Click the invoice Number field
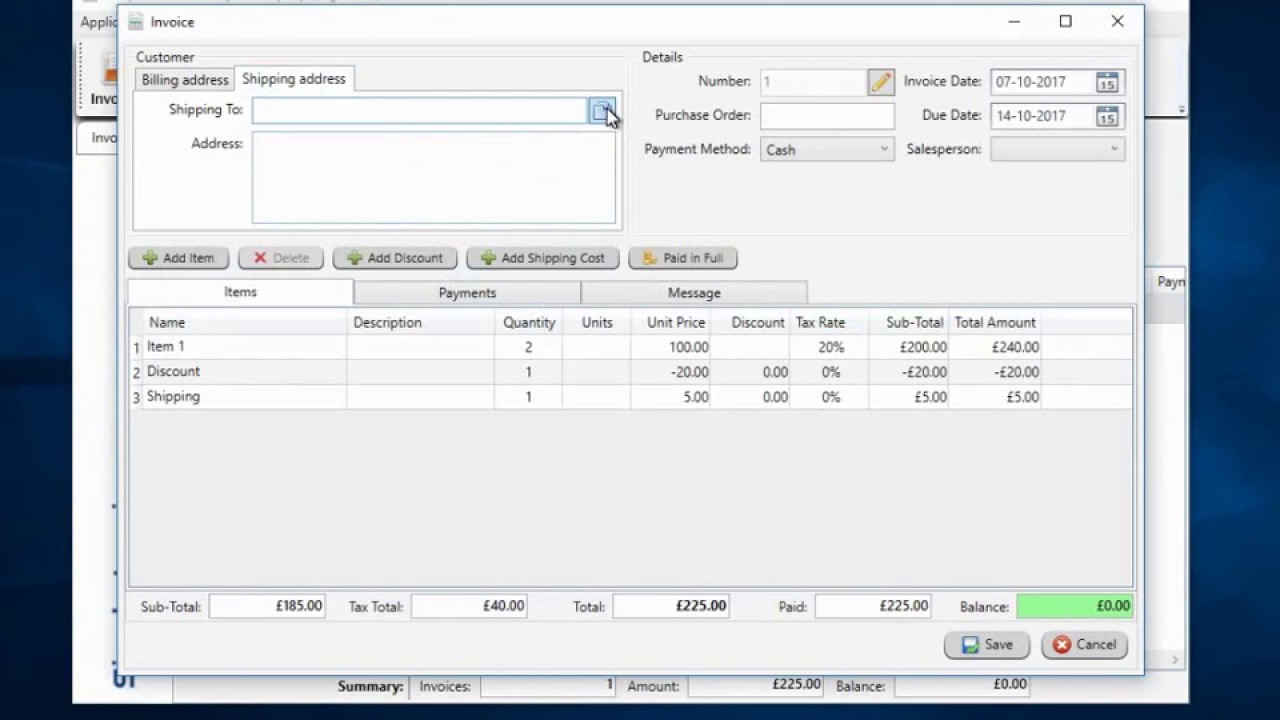 click(813, 82)
